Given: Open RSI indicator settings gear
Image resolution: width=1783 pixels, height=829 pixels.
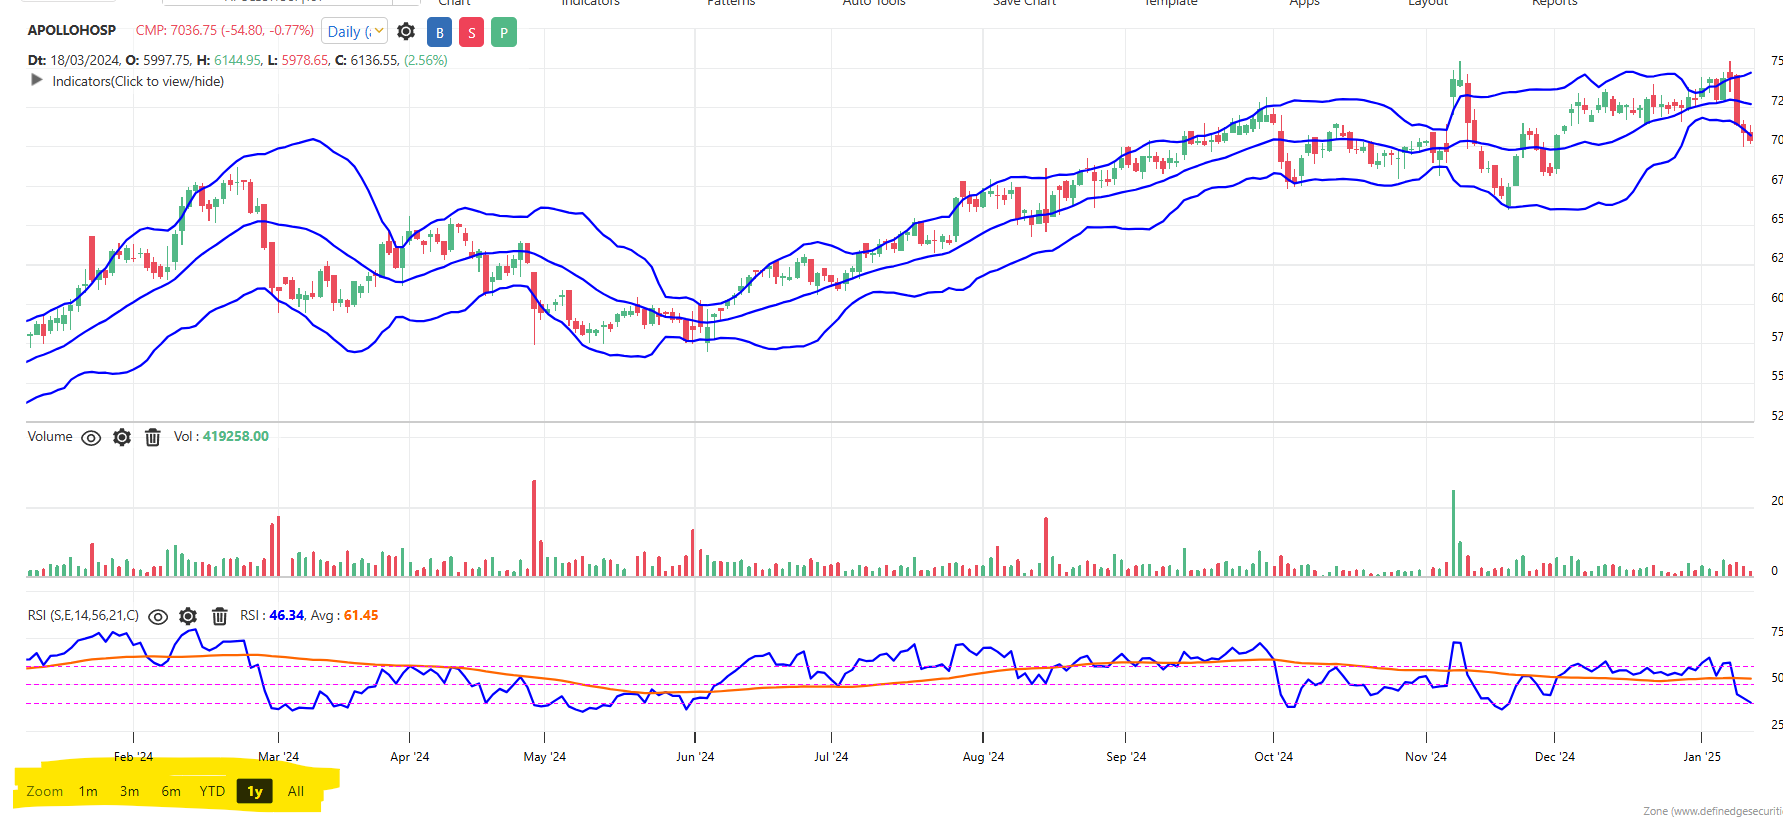Looking at the screenshot, I should (x=188, y=616).
